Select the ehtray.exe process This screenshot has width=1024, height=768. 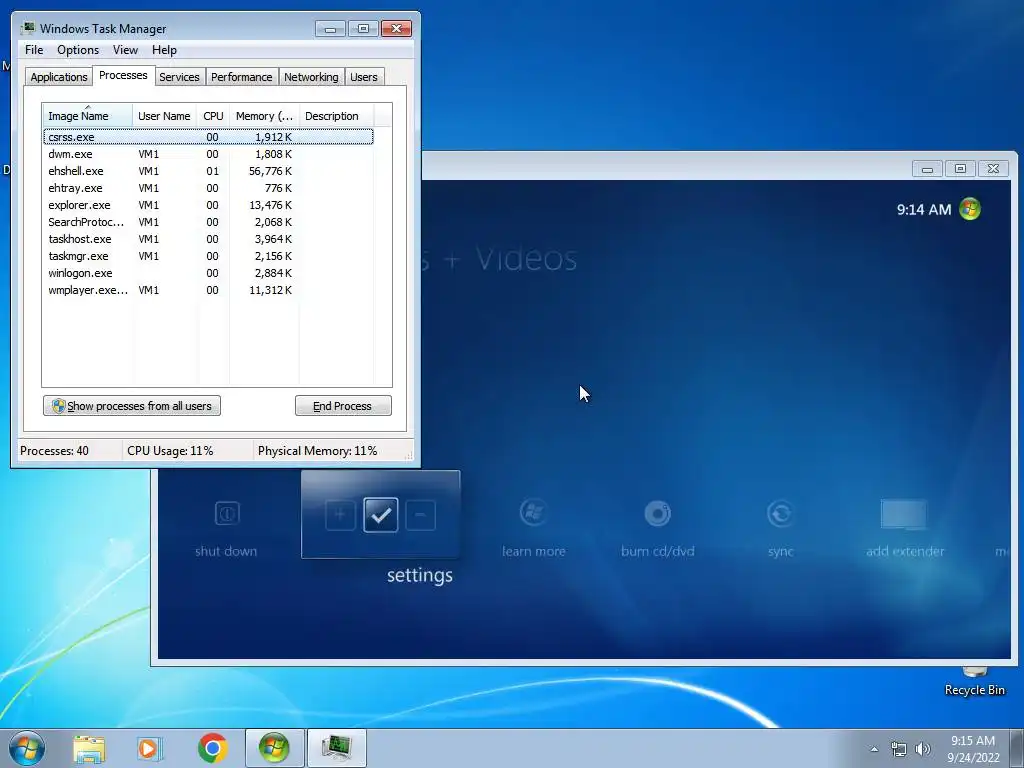pyautogui.click(x=208, y=188)
